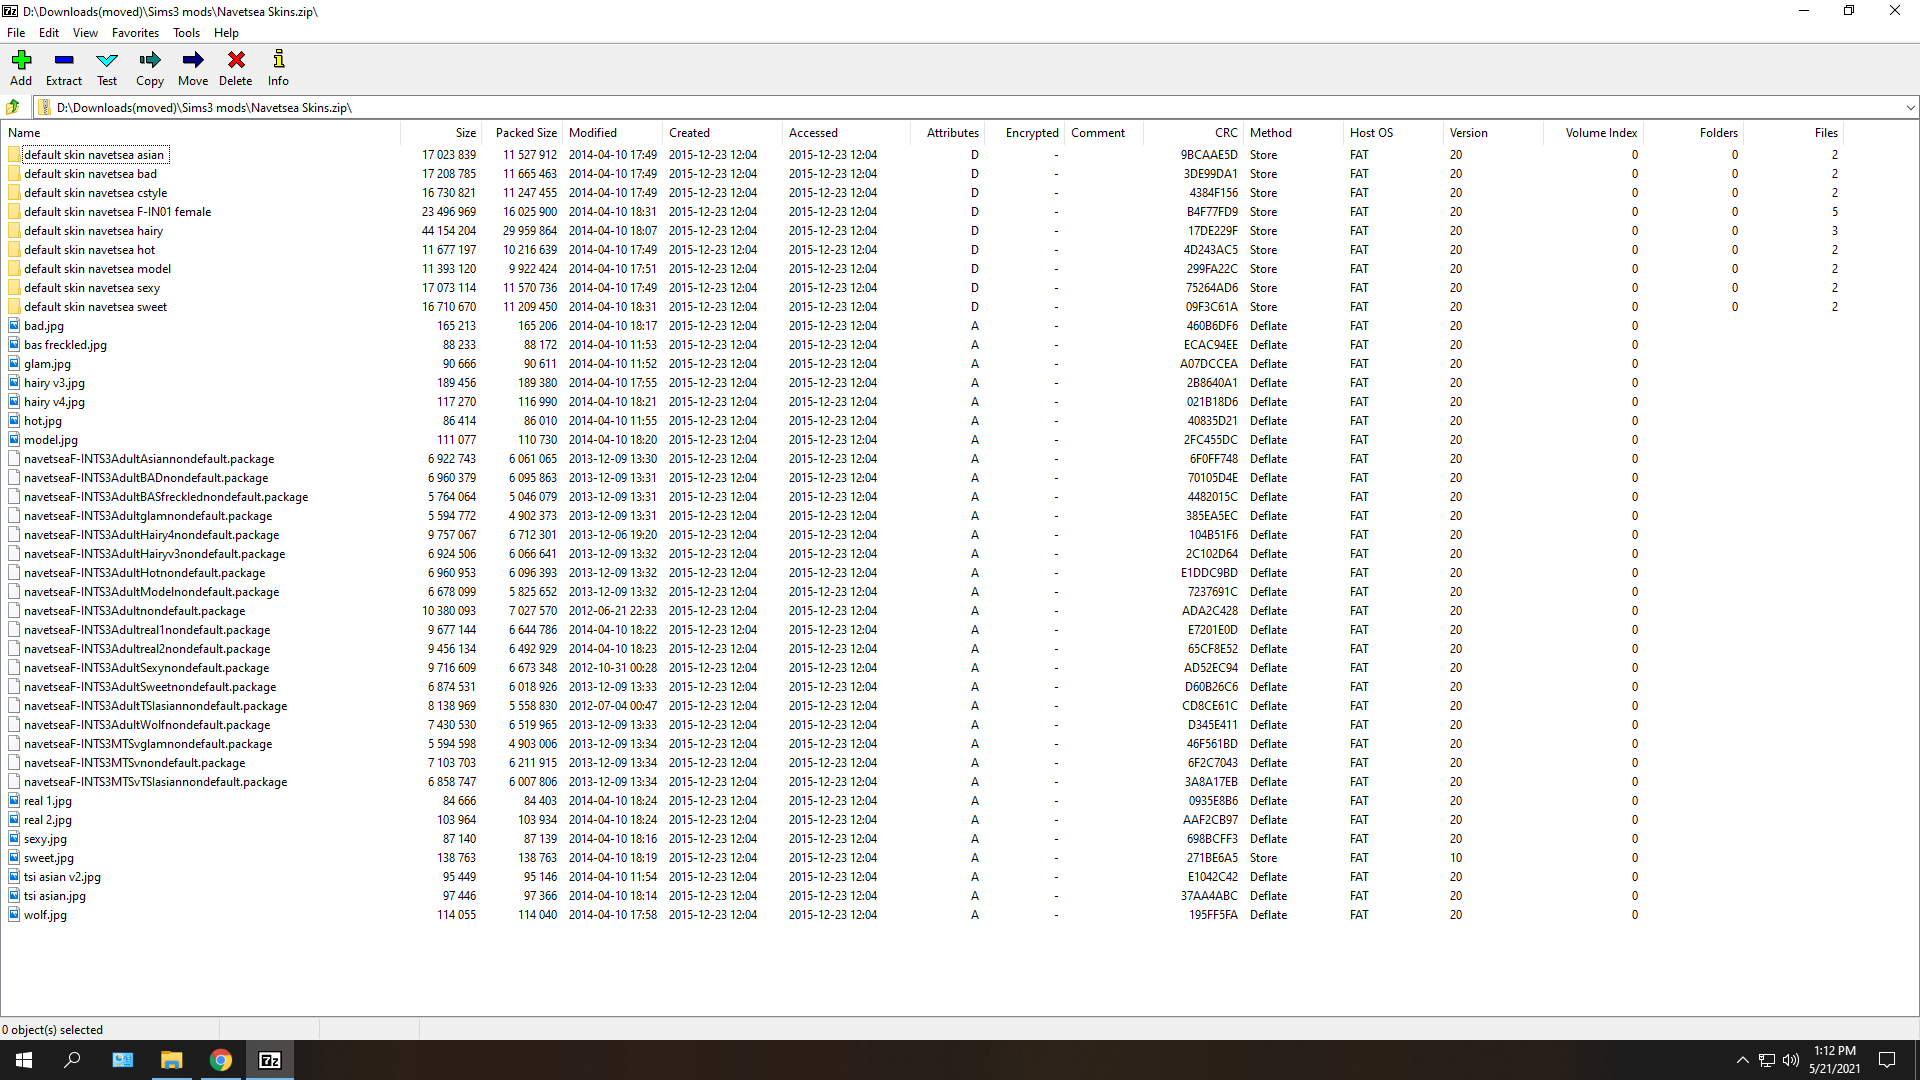Select folder 'default skin navetsea sweet'
The image size is (1920, 1080).
[95, 307]
